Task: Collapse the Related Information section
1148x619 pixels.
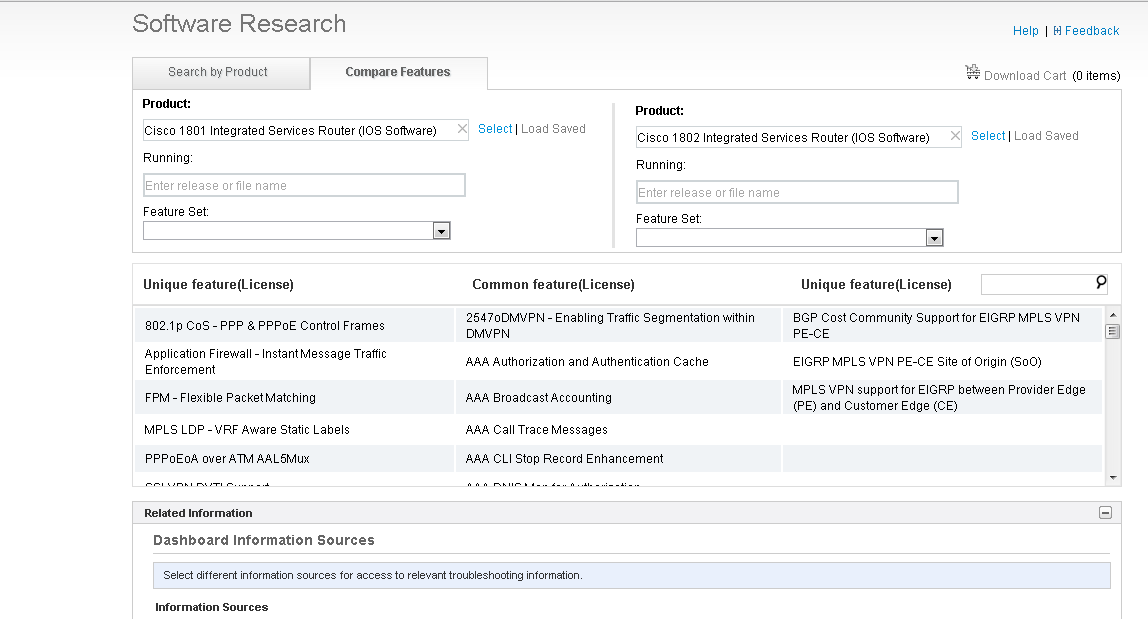Action: pos(1106,513)
